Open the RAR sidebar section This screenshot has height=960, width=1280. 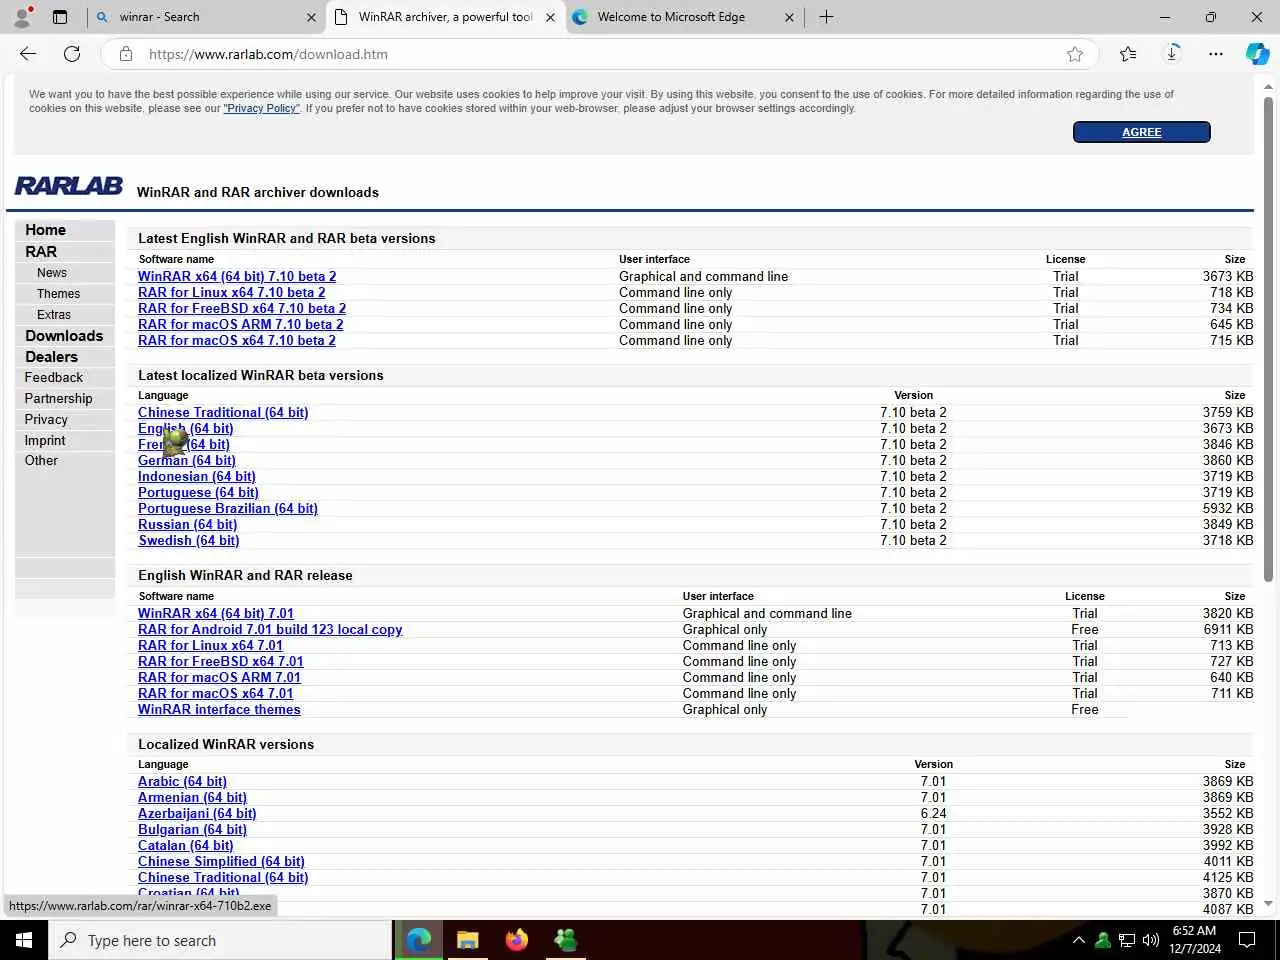pos(41,252)
